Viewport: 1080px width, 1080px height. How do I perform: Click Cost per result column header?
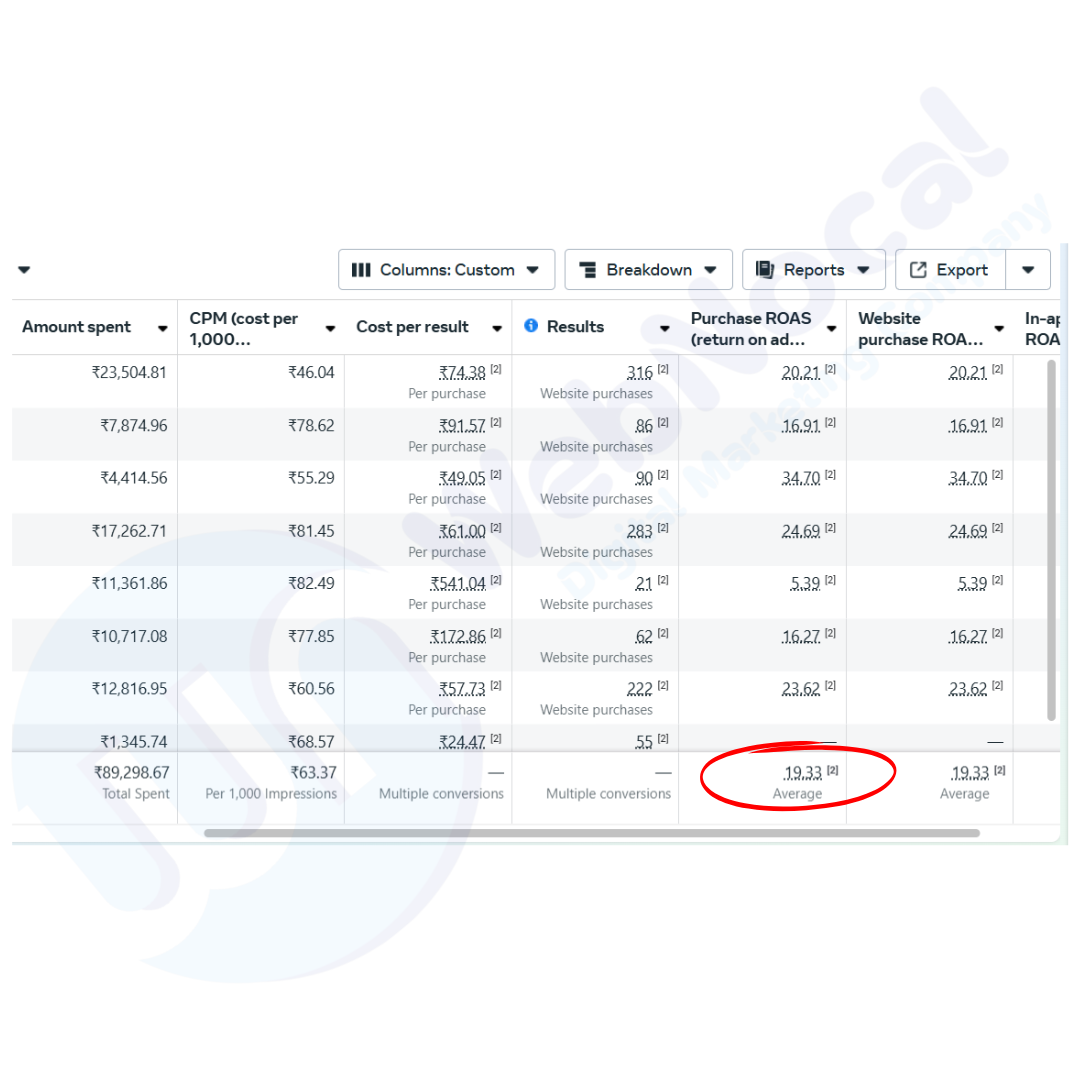point(413,327)
